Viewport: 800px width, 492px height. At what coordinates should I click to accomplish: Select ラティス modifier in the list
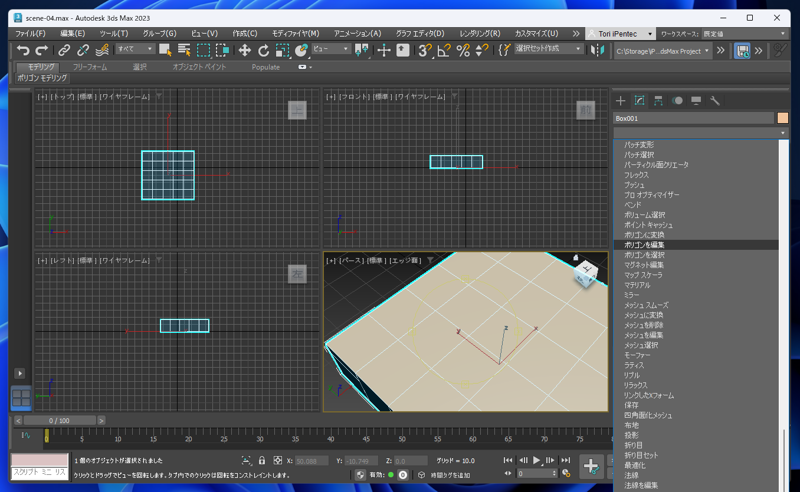[696, 365]
